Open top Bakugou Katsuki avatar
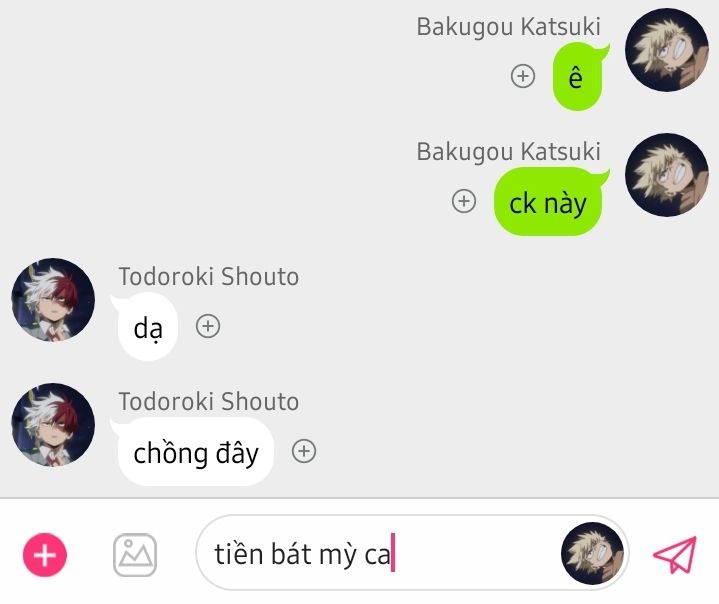 (x=667, y=50)
